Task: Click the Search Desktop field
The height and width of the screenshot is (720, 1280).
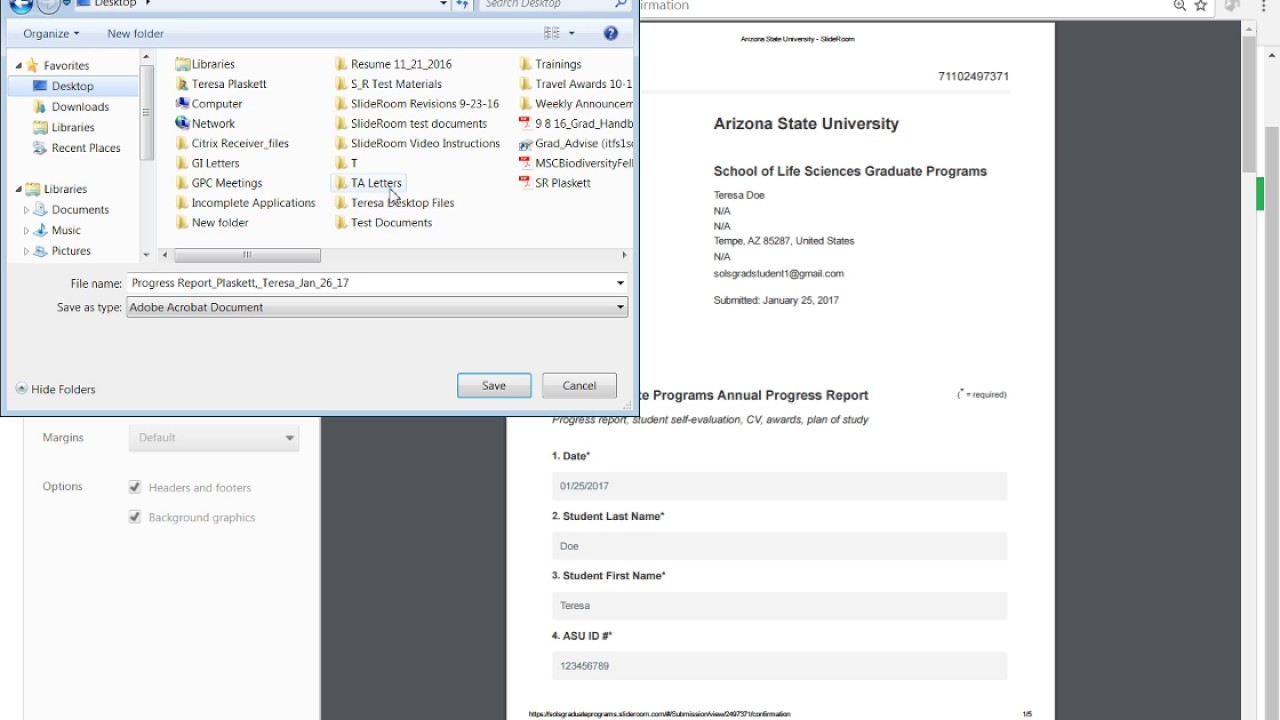Action: click(x=545, y=4)
